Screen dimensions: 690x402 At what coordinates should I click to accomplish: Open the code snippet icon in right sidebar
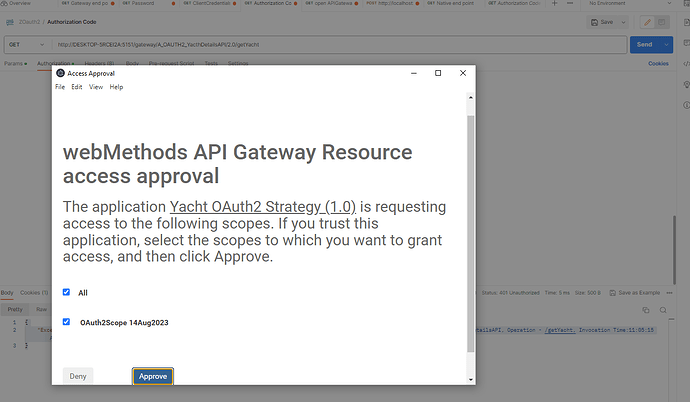coord(686,64)
